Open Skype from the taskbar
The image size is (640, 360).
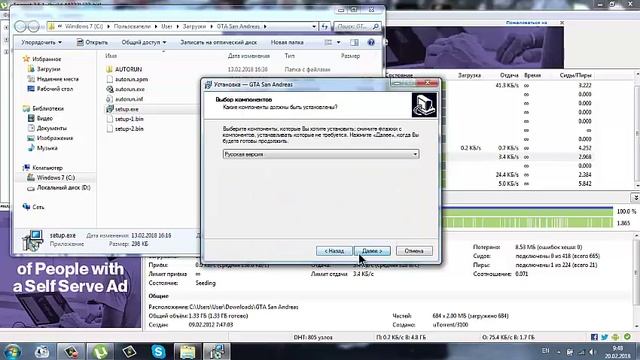click(x=158, y=351)
